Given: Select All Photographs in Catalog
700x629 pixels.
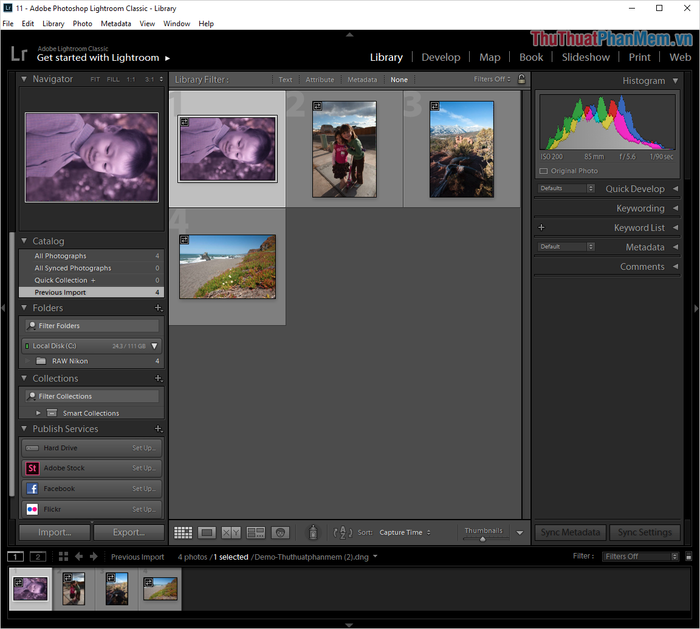Looking at the screenshot, I should [x=92, y=256].
